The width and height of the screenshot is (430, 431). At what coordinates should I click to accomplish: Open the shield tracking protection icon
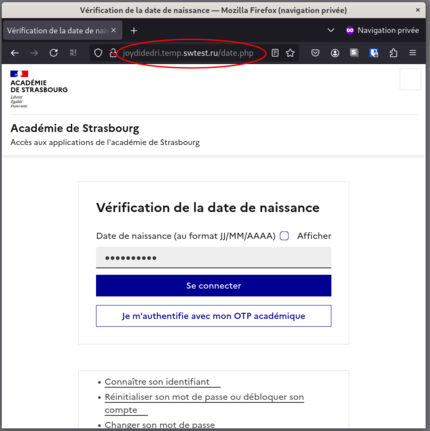pyautogui.click(x=98, y=53)
